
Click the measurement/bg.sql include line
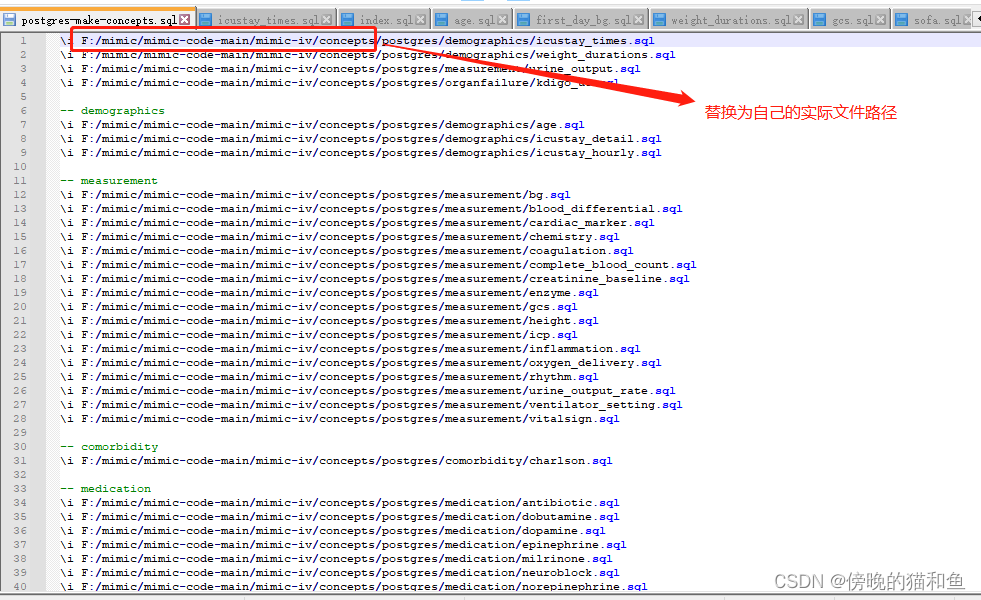pos(315,195)
